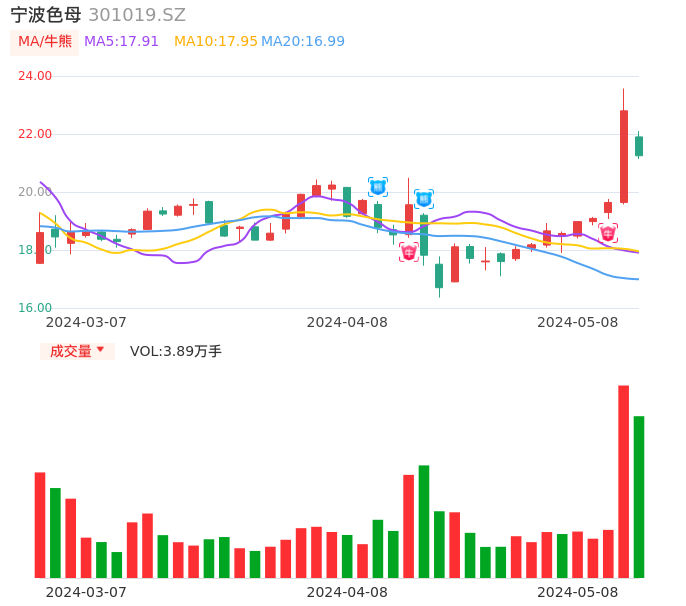Viewport: 686px width, 606px height.
Task: Click the blue bear marker left of April 8
Action: pyautogui.click(x=378, y=186)
